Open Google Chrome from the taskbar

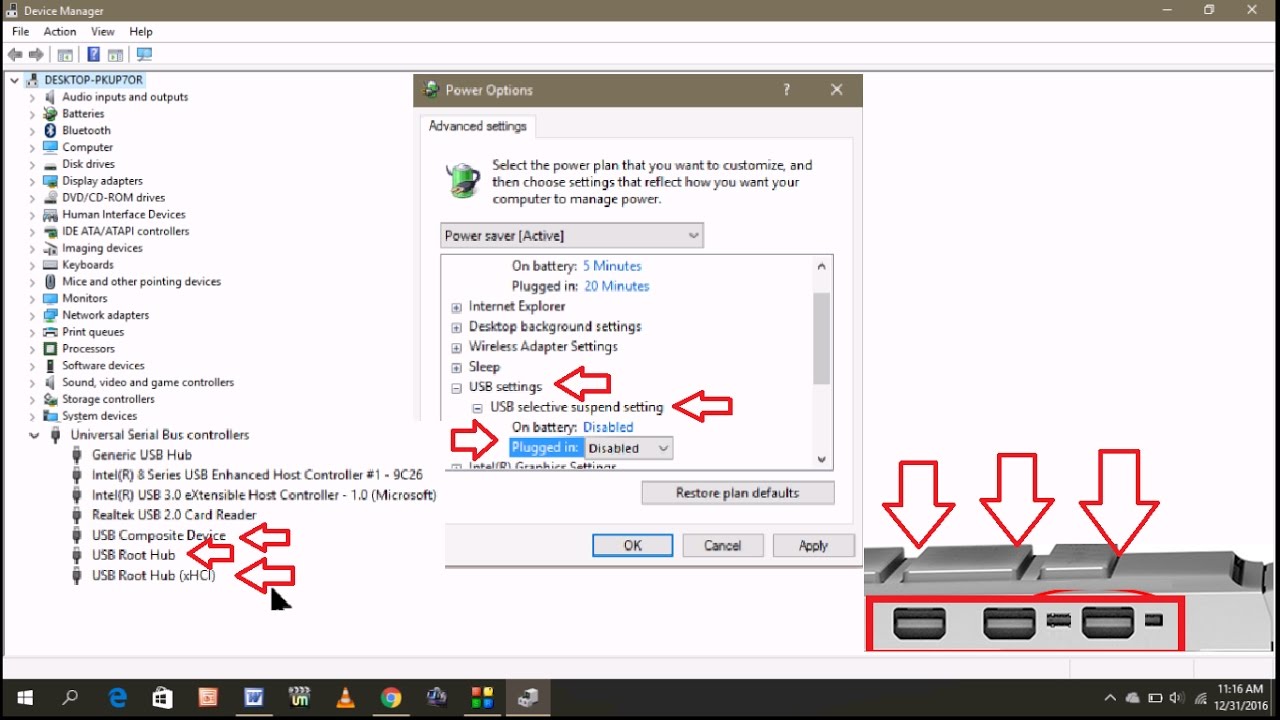pos(390,698)
